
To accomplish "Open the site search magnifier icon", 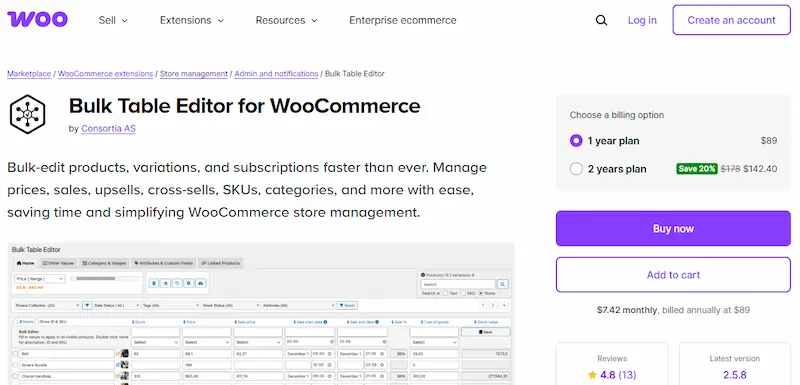I will pyautogui.click(x=602, y=20).
